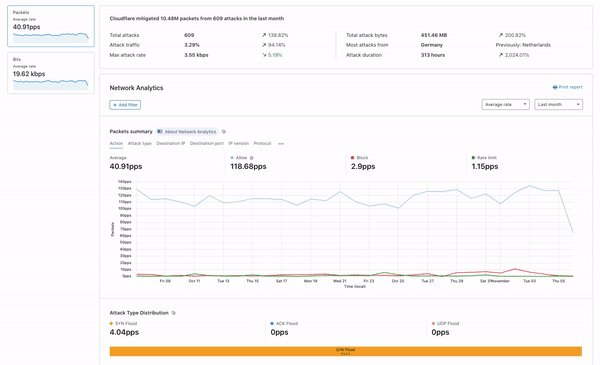Viewport: 600px width, 365px height.
Task: Click the icon right of About Network Analytics
Action: pyautogui.click(x=224, y=132)
